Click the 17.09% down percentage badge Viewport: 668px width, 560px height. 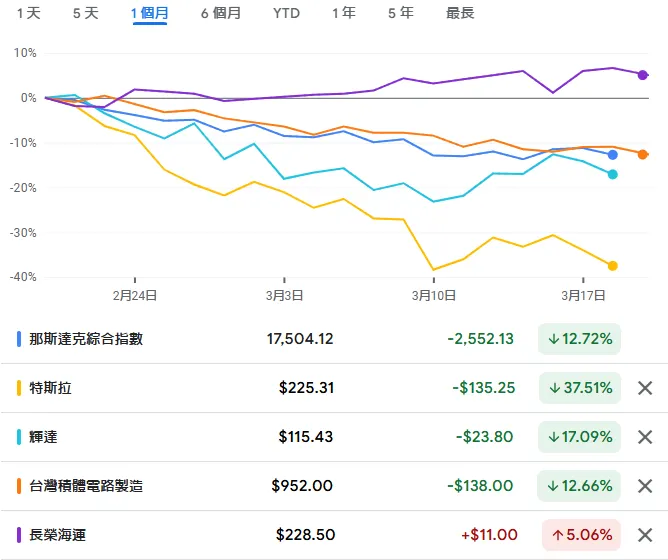point(579,437)
